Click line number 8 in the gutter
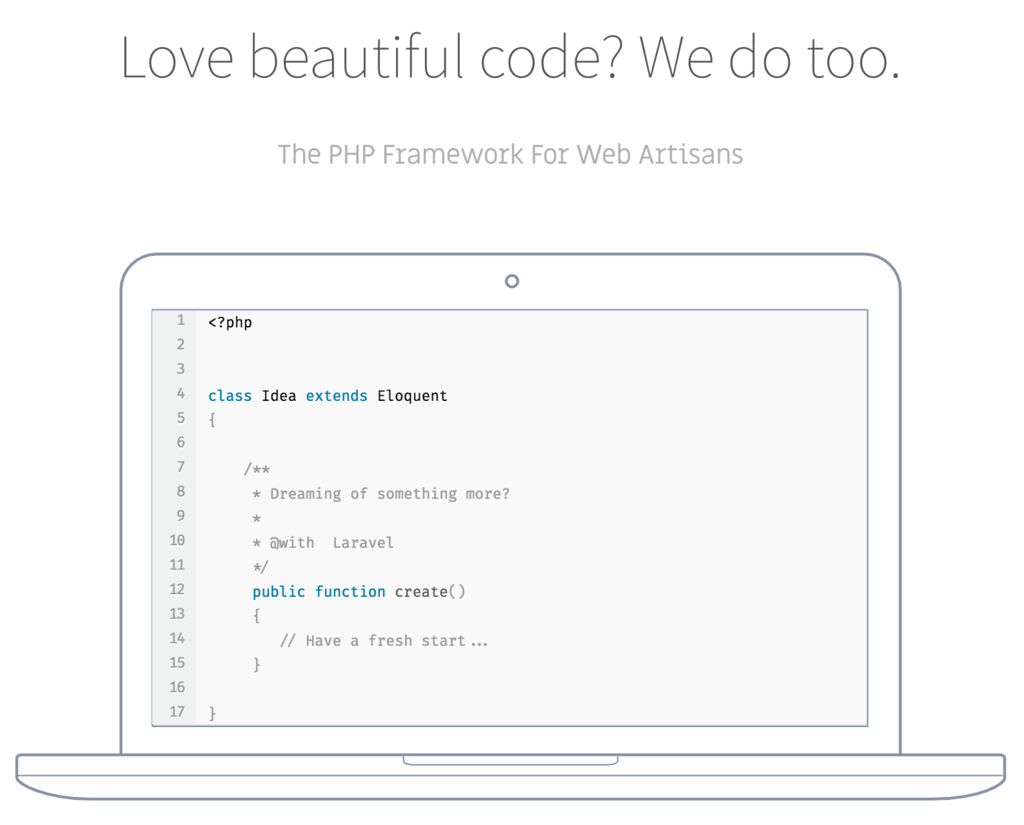The image size is (1024, 825). coord(181,491)
